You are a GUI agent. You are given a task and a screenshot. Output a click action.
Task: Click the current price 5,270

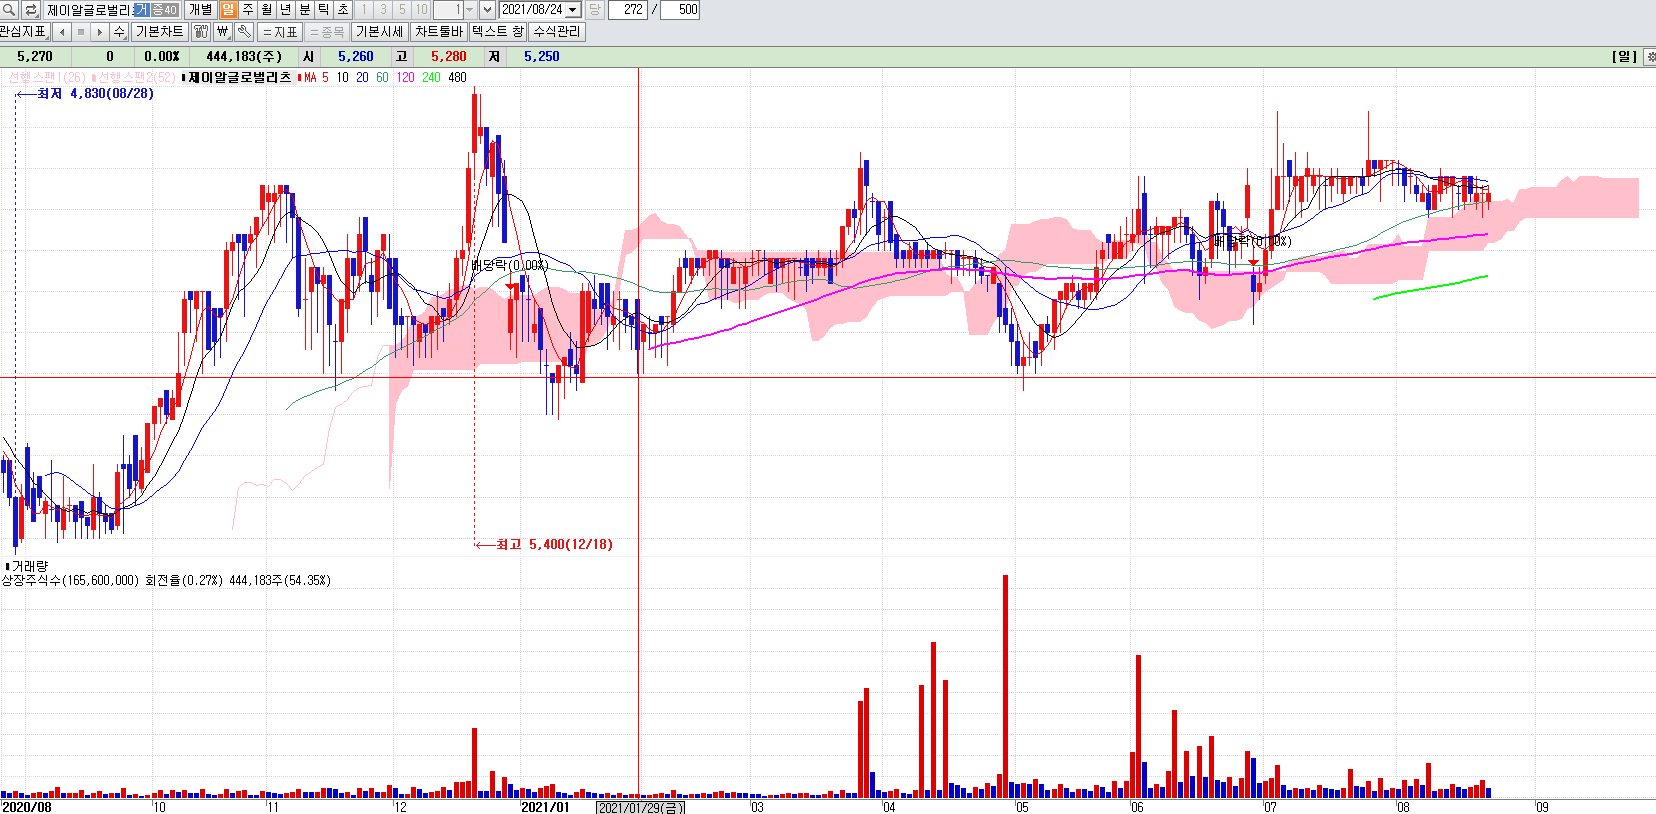click(35, 57)
